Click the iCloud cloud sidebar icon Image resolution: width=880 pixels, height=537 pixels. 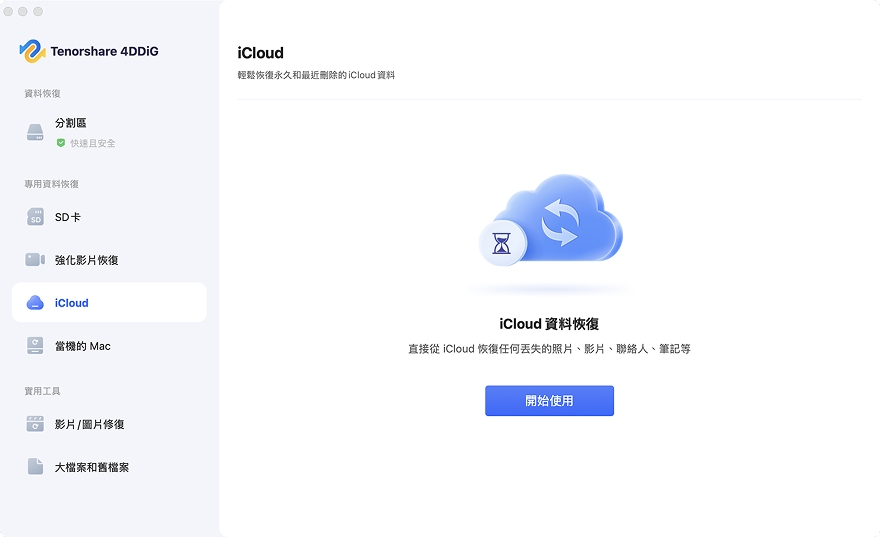pyautogui.click(x=35, y=302)
